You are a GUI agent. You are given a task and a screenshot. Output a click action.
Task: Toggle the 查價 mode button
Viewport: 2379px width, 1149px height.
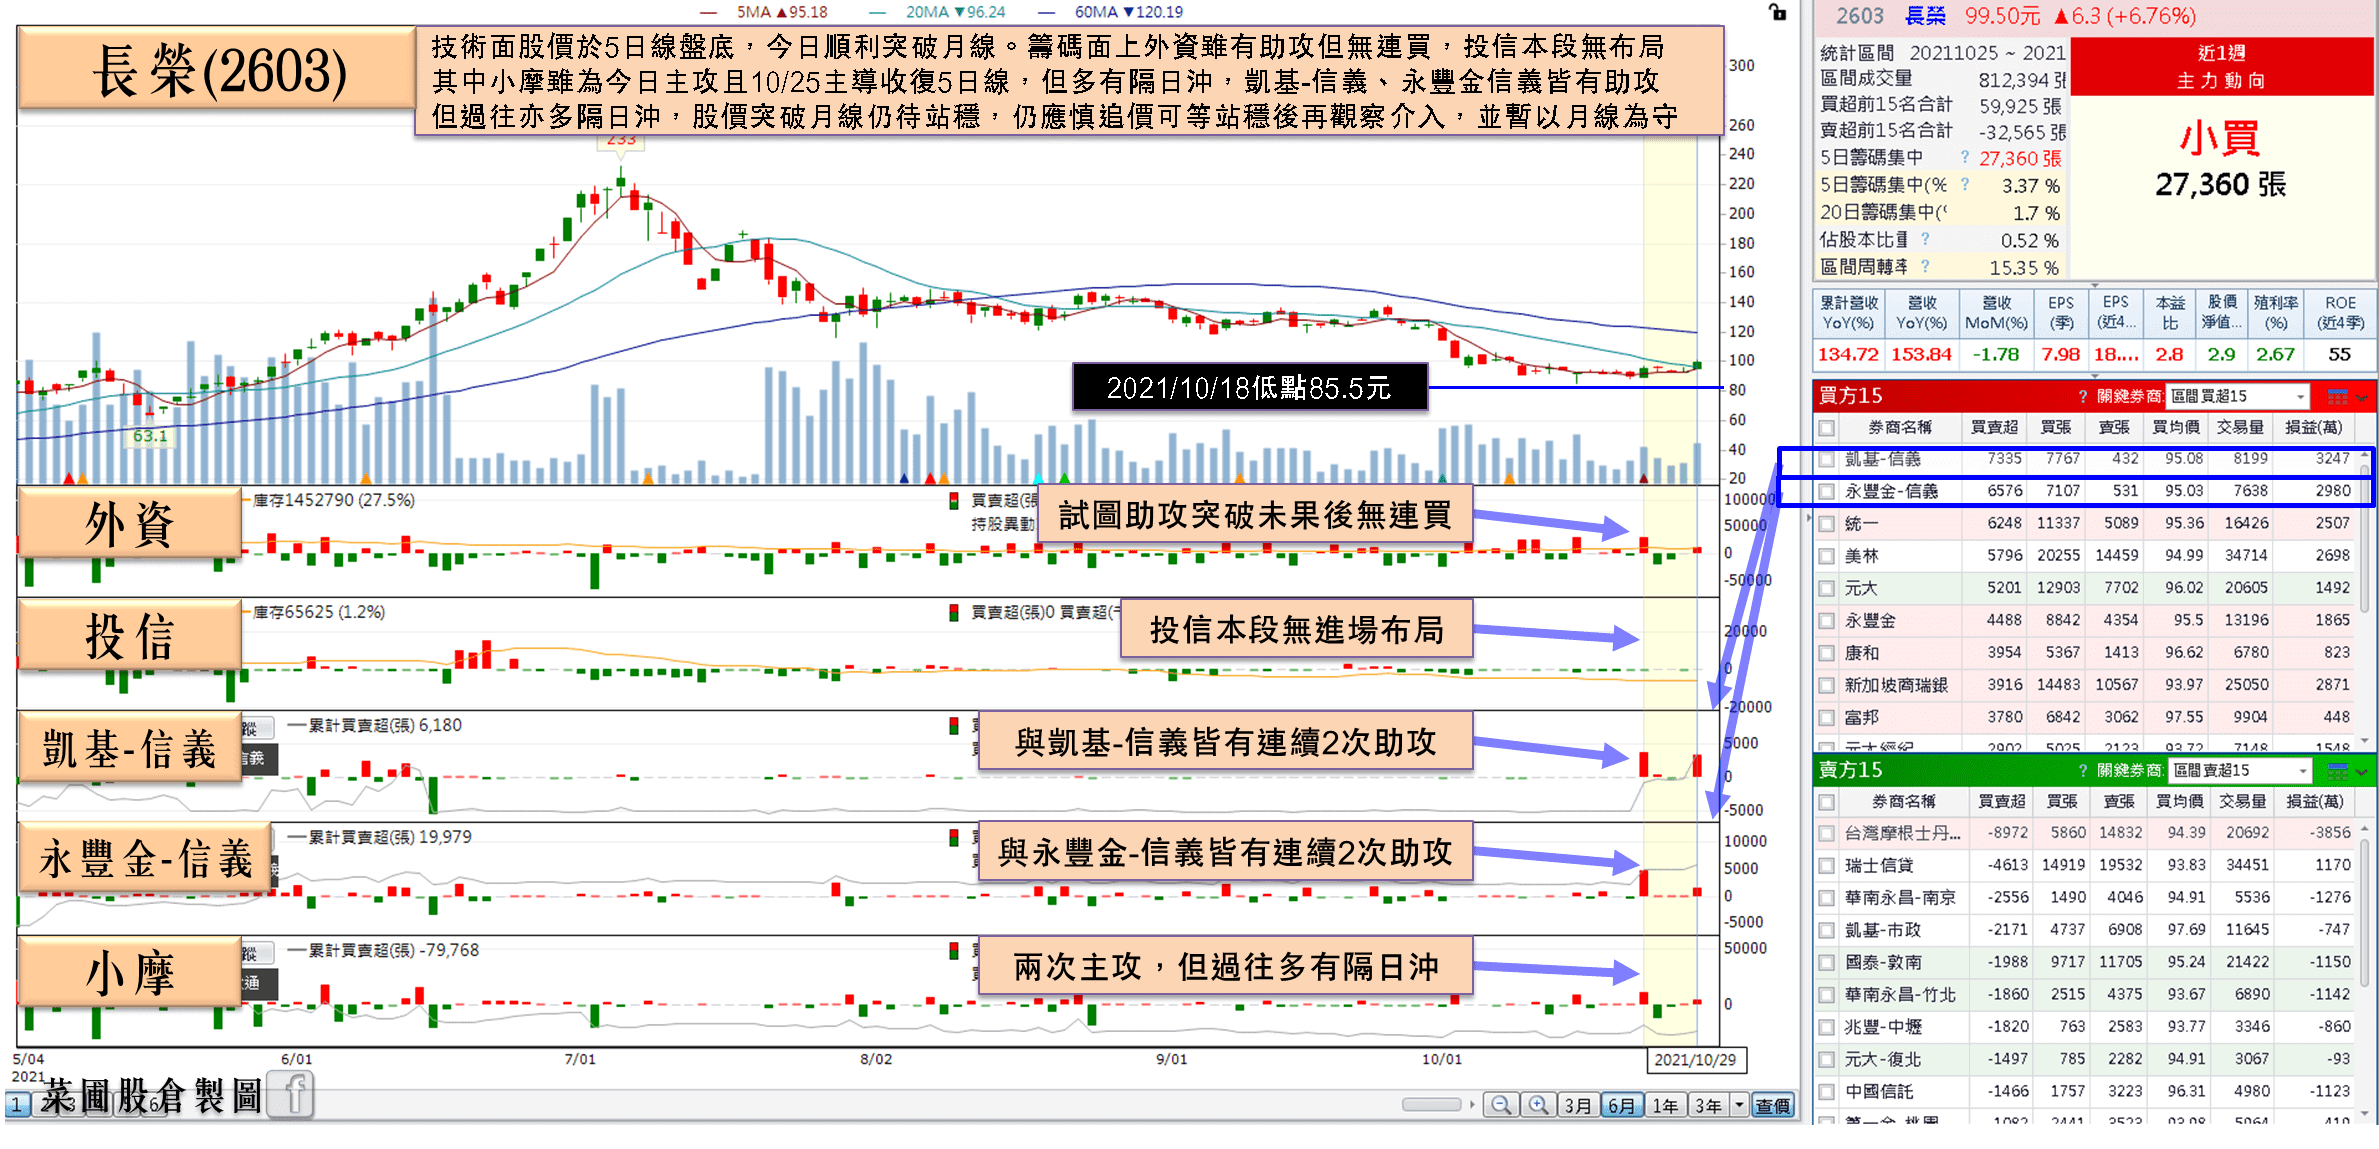click(x=1773, y=1105)
